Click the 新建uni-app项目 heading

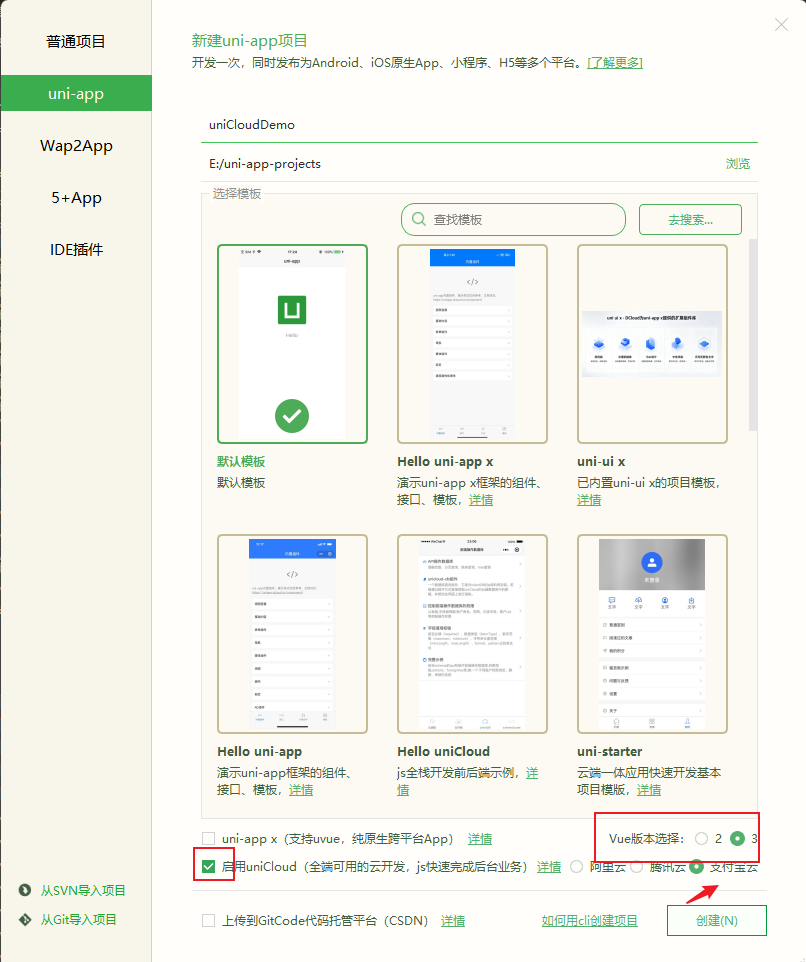[249, 40]
